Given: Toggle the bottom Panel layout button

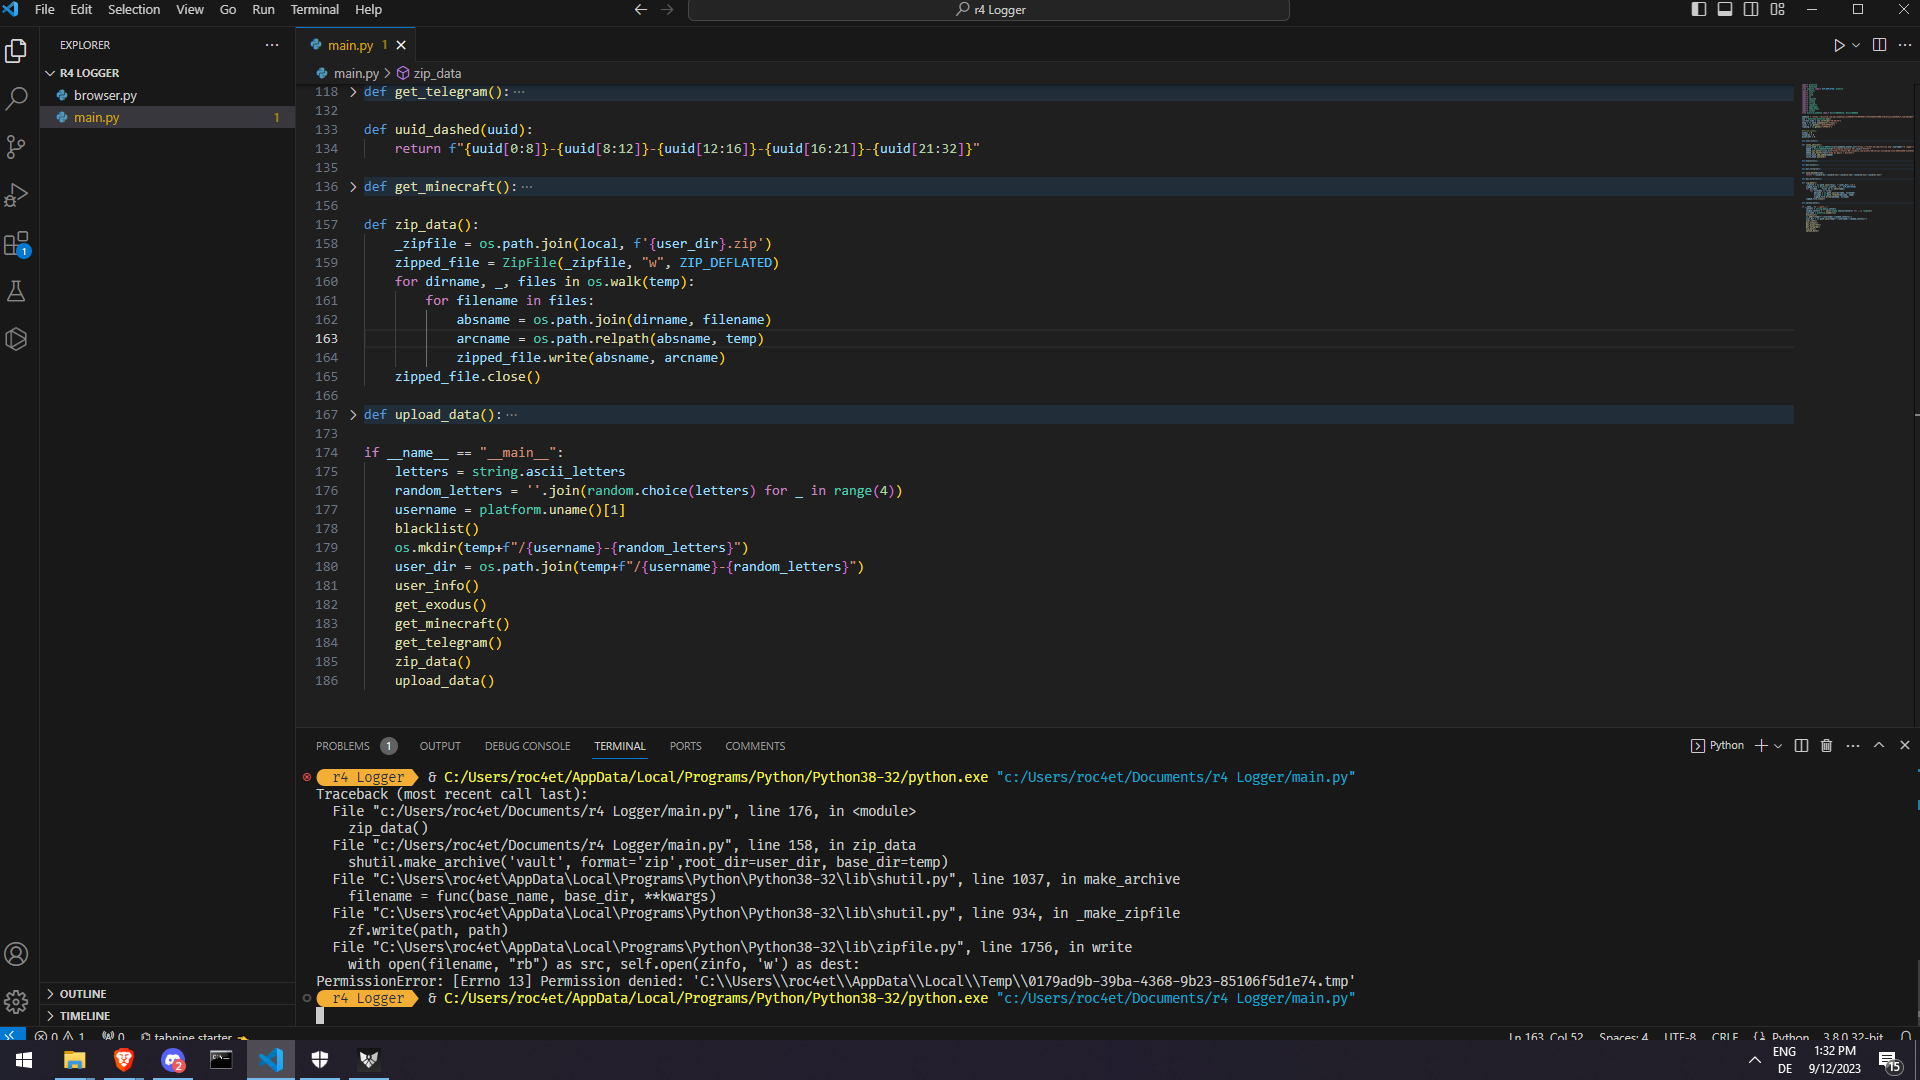Looking at the screenshot, I should [1725, 10].
